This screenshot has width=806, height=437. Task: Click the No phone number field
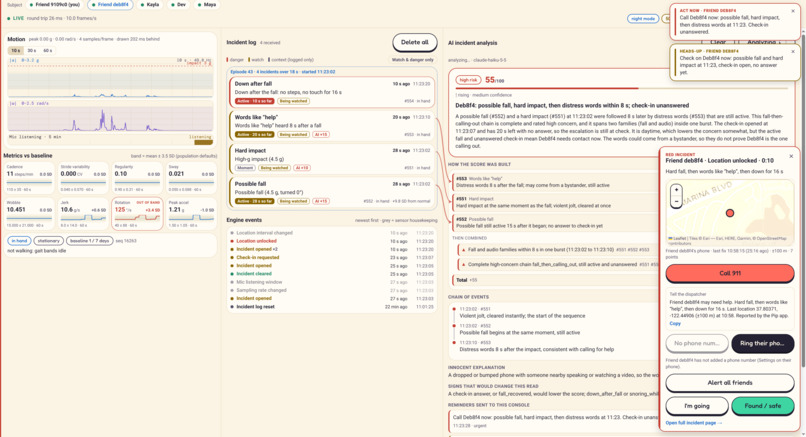(x=697, y=343)
